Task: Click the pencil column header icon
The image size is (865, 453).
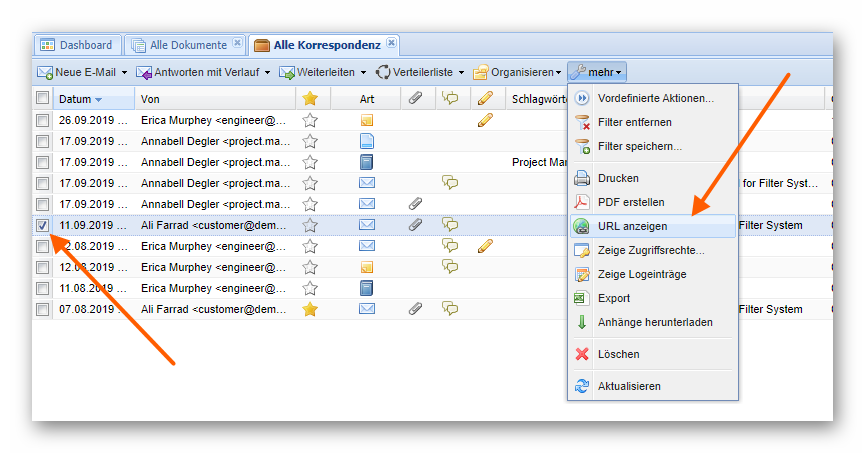Action: coord(485,98)
